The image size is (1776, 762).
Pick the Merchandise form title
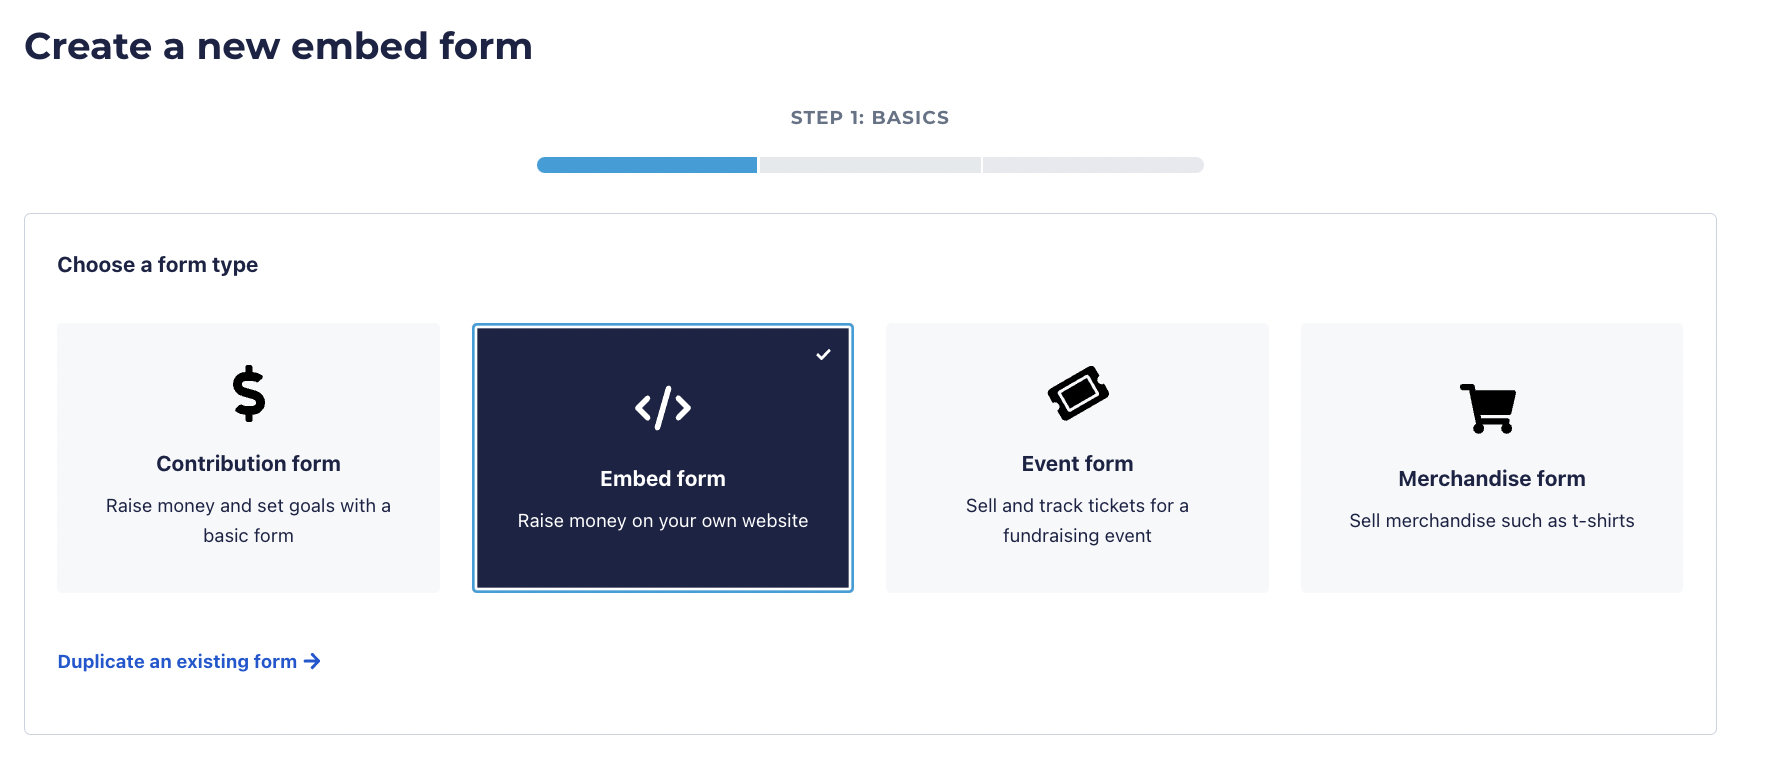click(1491, 479)
